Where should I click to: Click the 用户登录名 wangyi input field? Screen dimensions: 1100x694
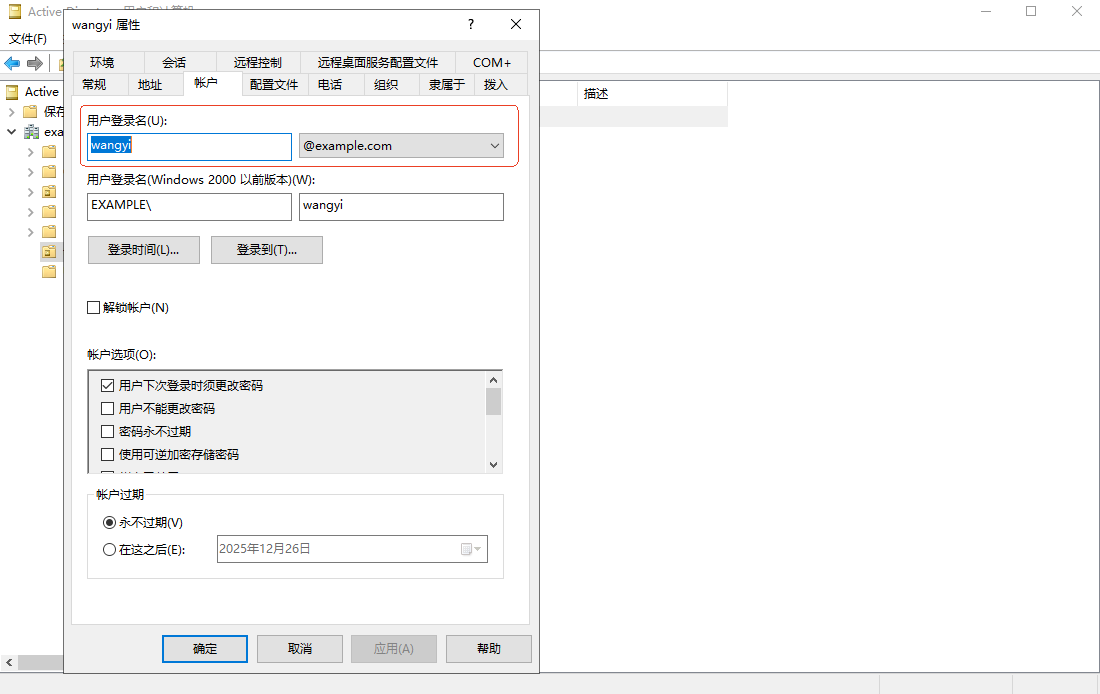pos(189,147)
